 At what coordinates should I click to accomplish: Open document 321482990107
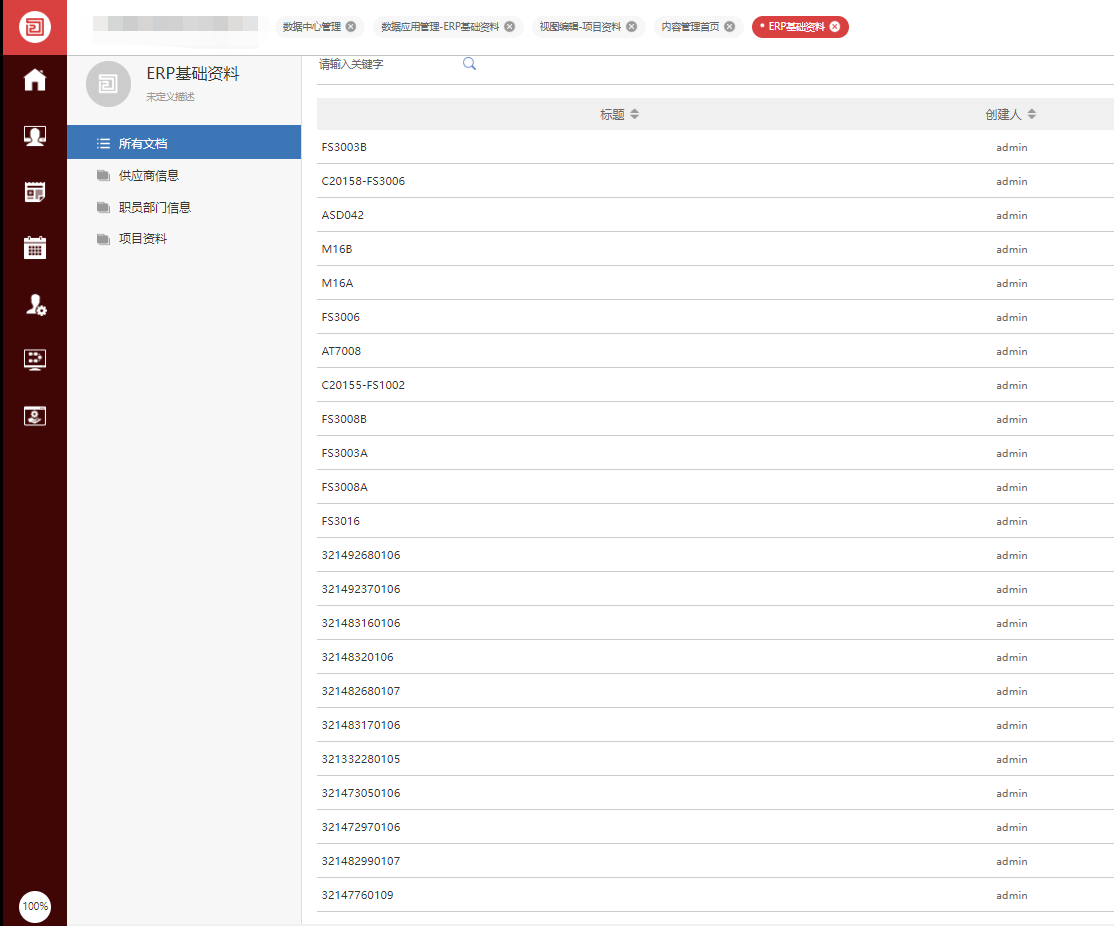coord(361,861)
